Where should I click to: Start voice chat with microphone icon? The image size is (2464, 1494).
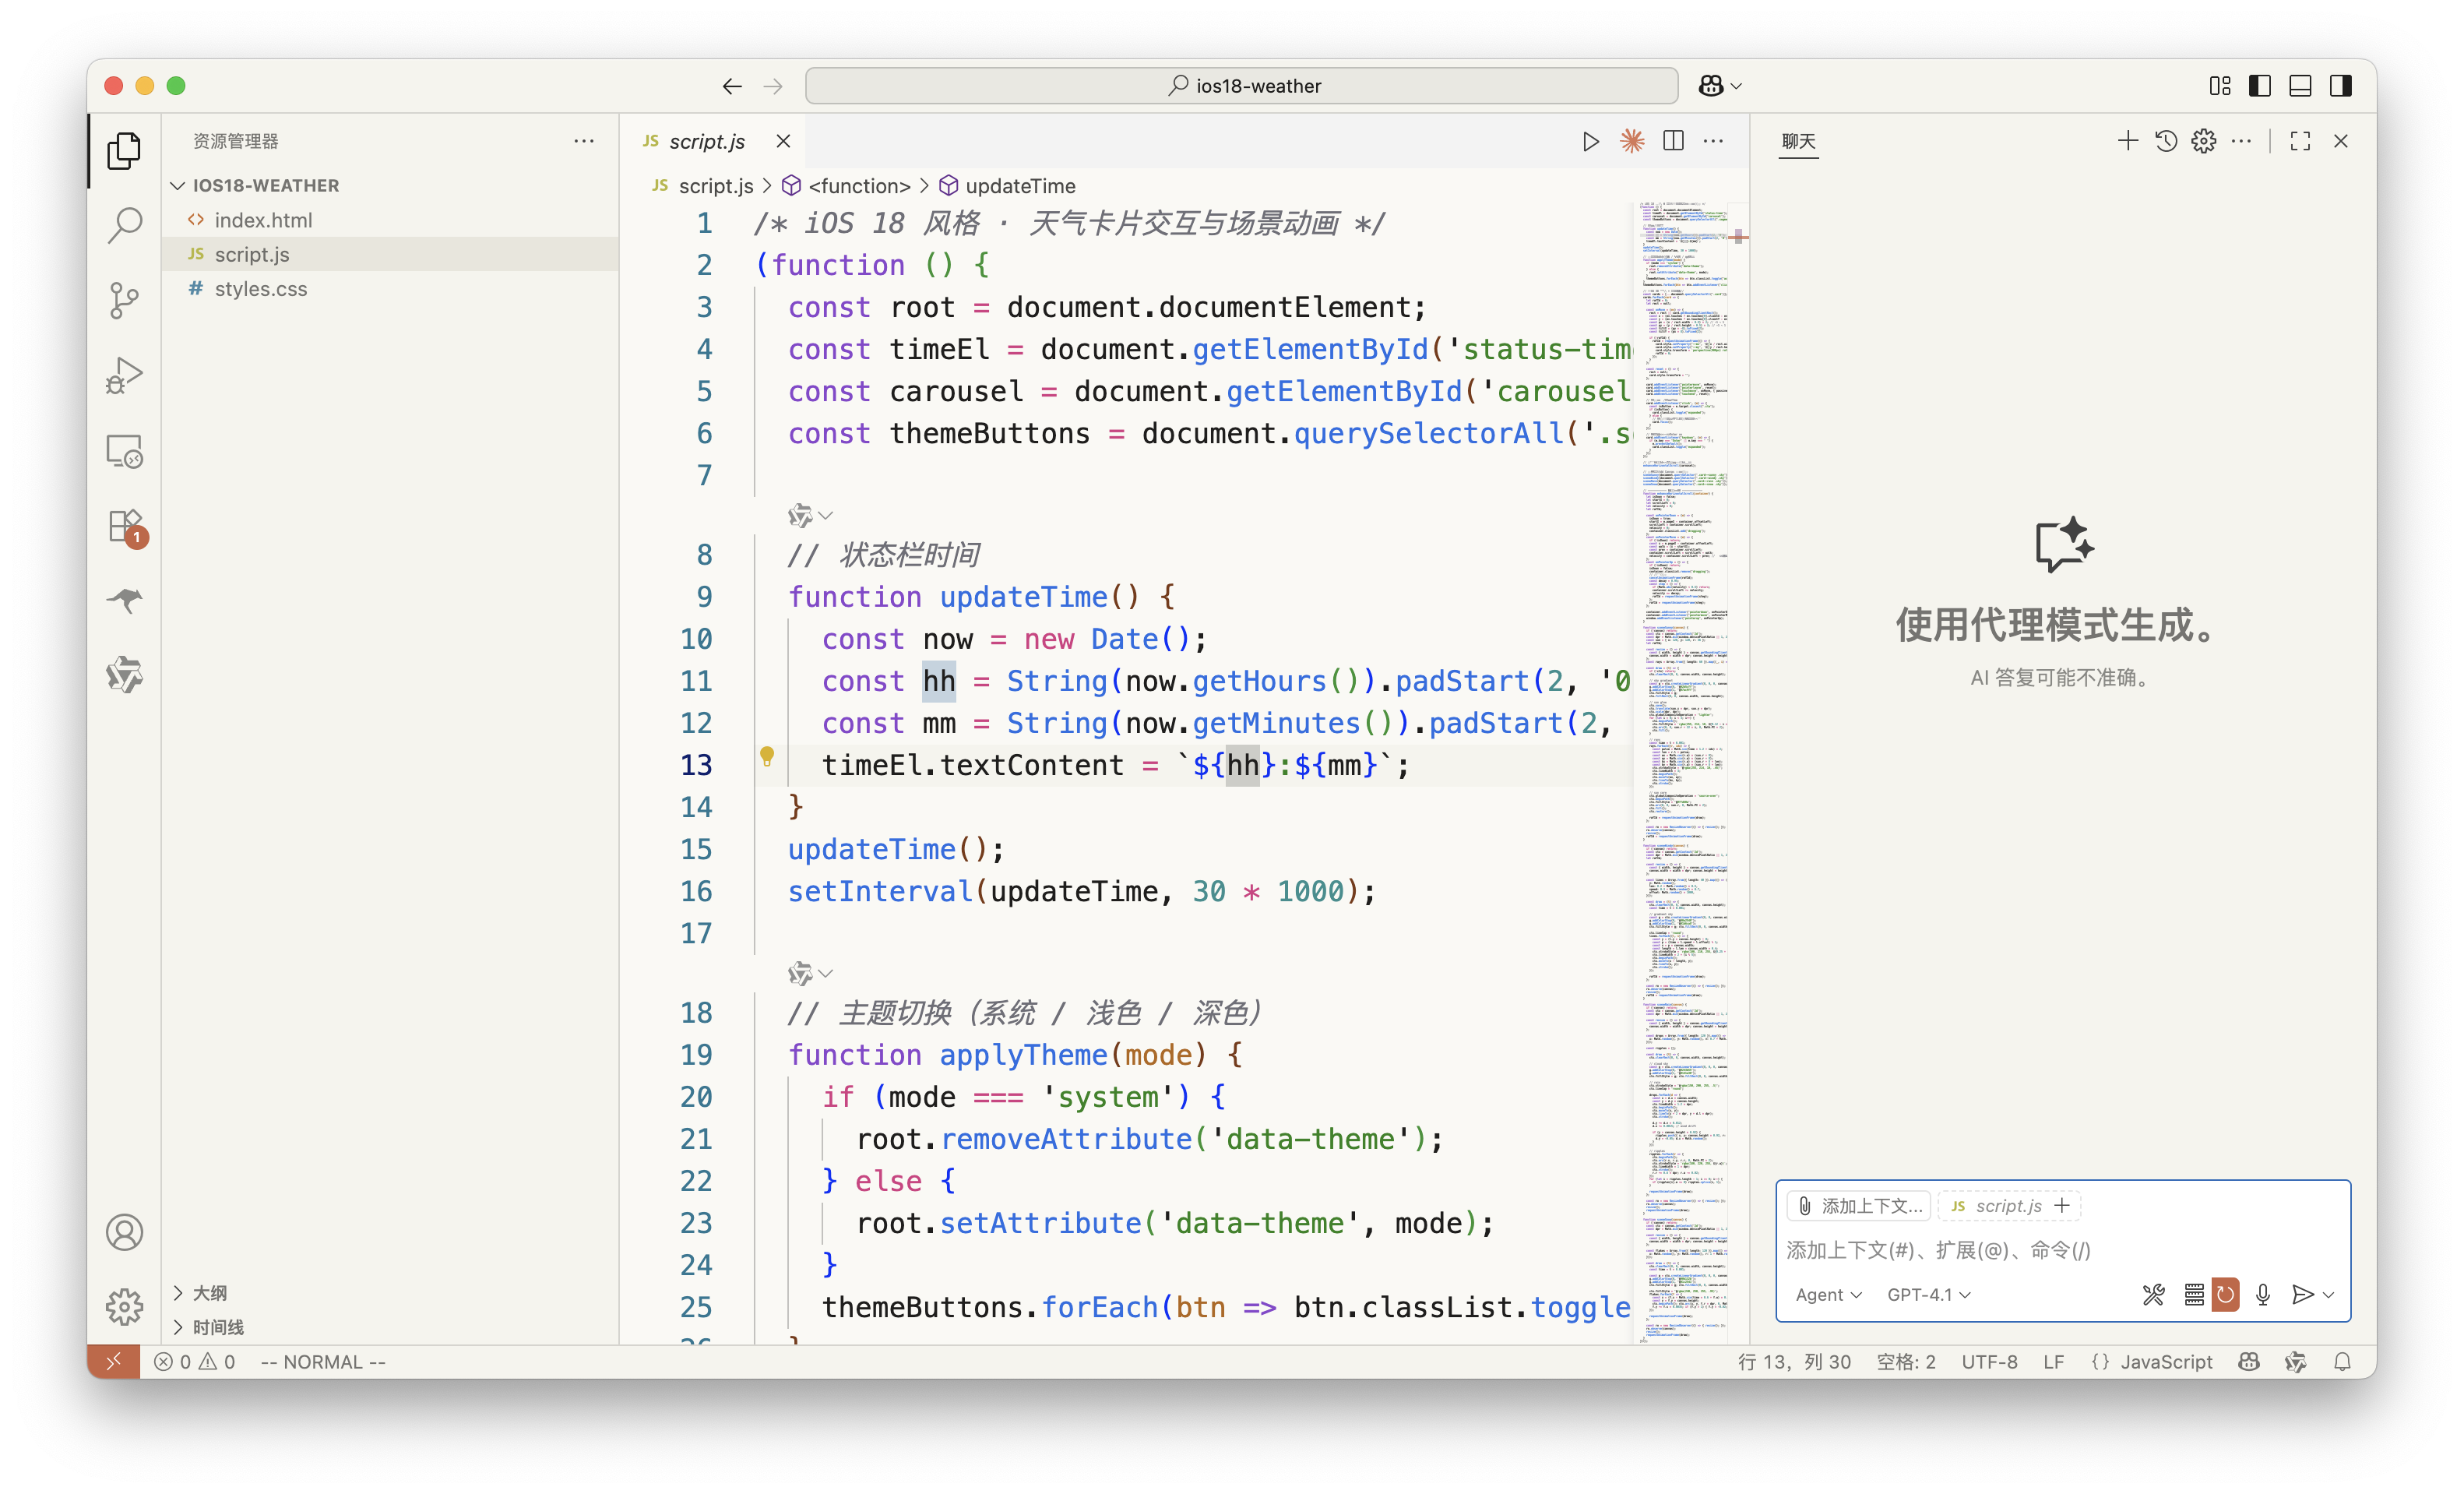click(2263, 1295)
